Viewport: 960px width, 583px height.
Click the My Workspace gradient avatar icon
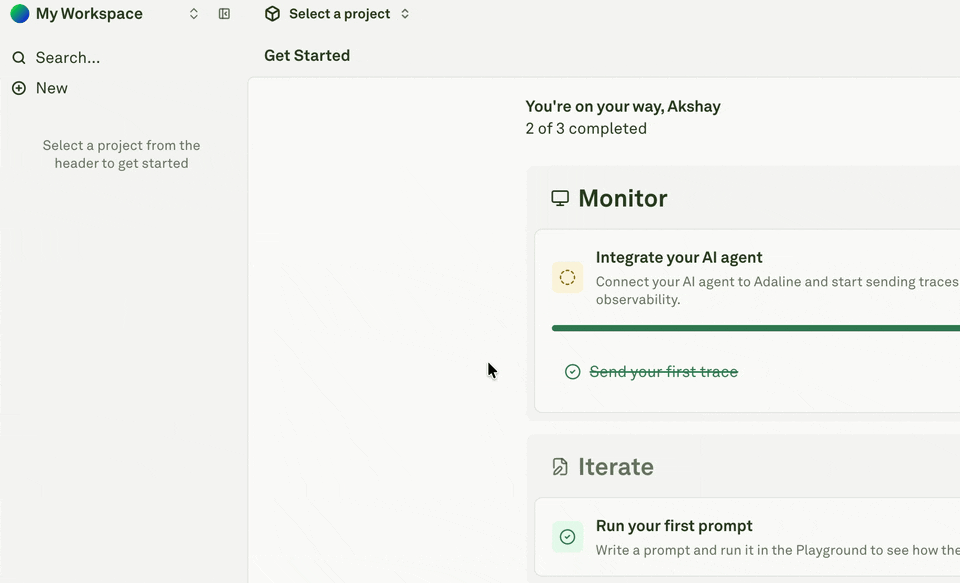(20, 13)
